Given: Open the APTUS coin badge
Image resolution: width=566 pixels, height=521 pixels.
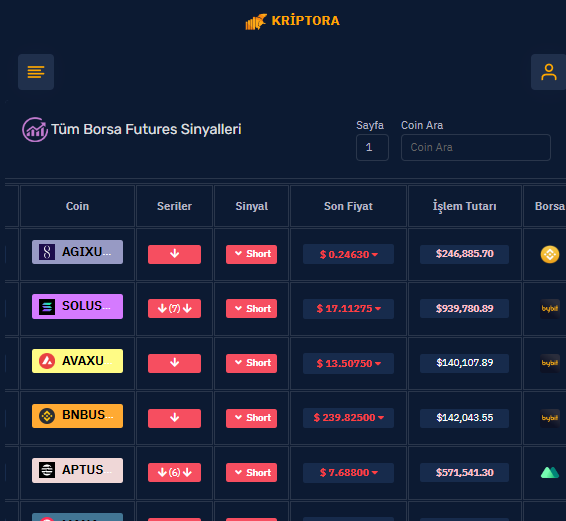Looking at the screenshot, I should [77, 470].
